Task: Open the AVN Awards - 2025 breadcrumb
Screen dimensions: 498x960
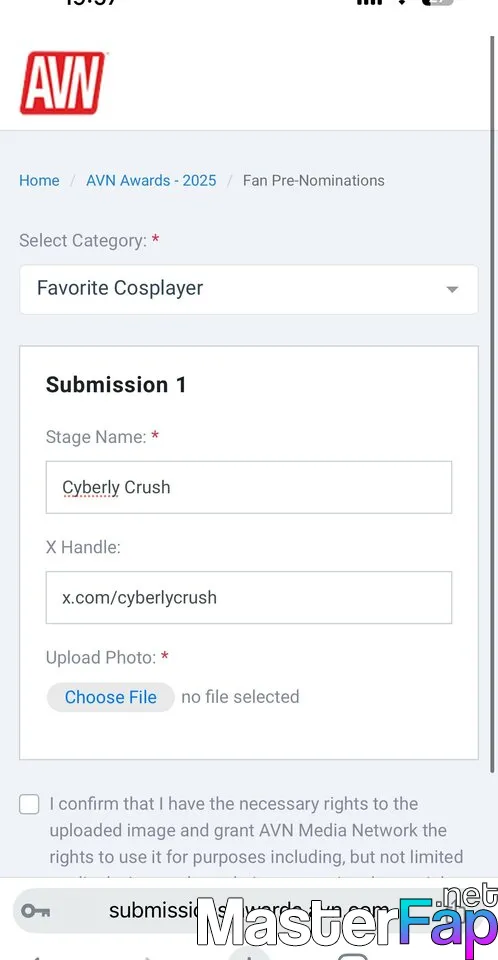Action: point(151,181)
